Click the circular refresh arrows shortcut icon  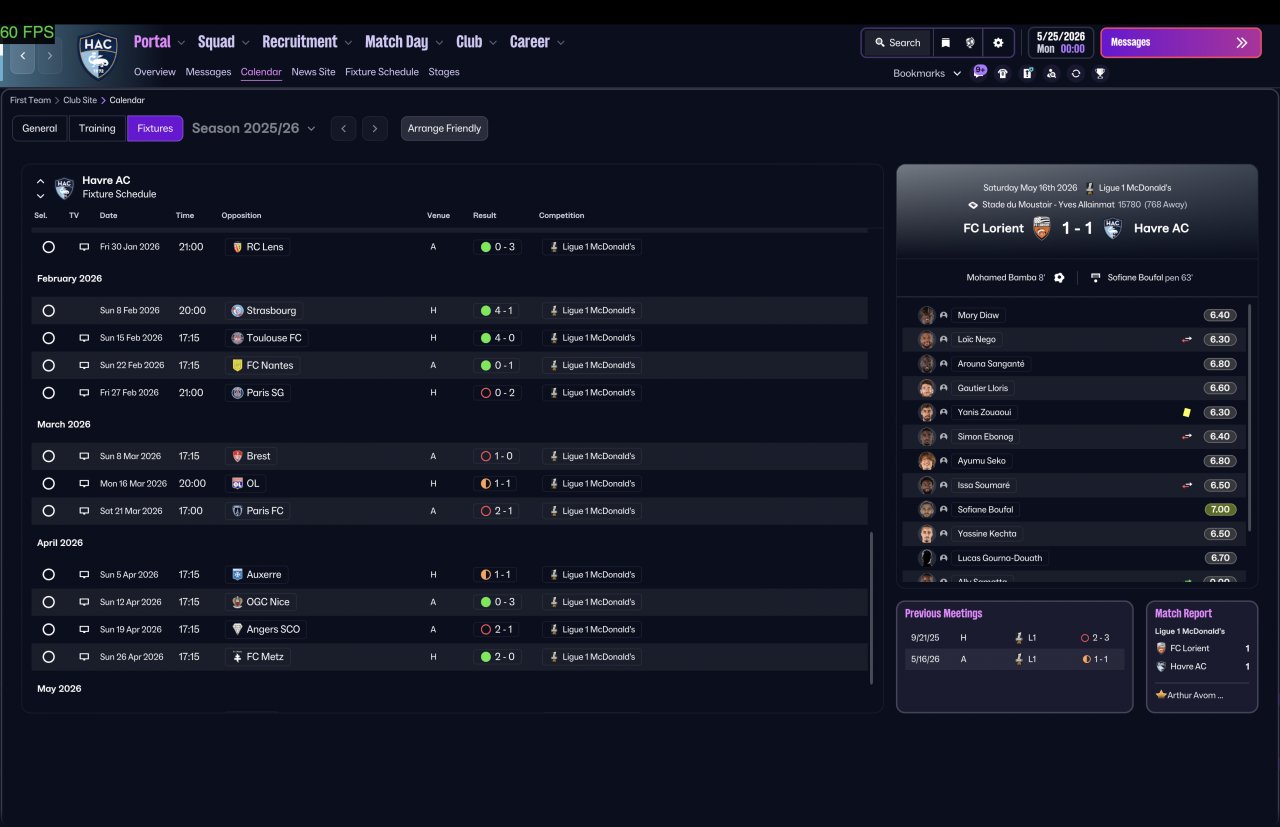tap(1076, 73)
